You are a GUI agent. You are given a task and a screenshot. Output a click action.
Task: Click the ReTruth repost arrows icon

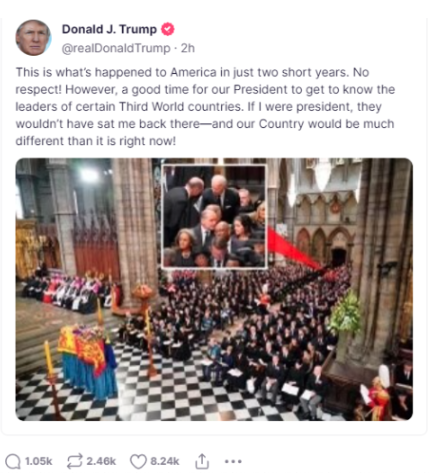click(x=74, y=461)
